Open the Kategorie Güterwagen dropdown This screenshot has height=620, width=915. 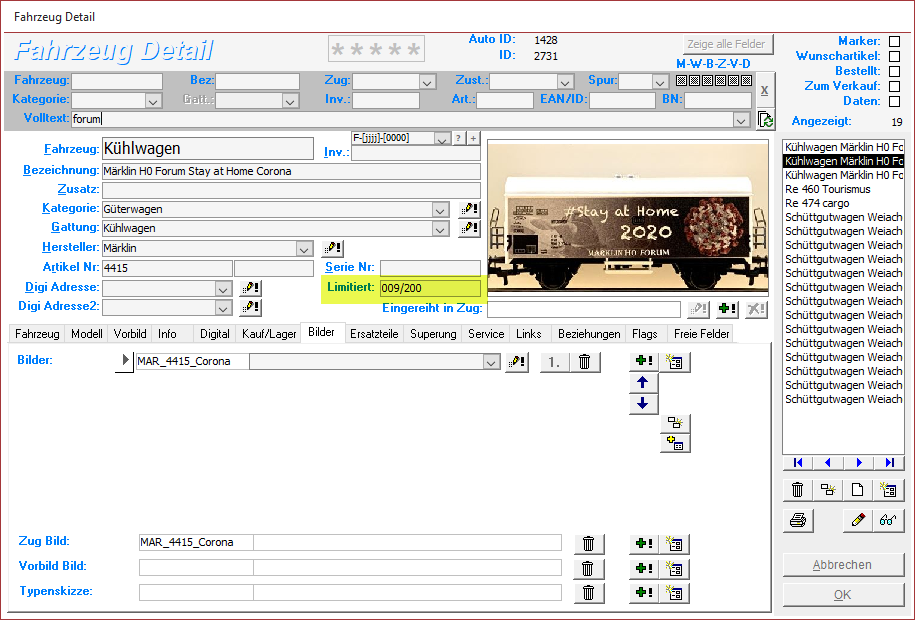pyautogui.click(x=441, y=210)
